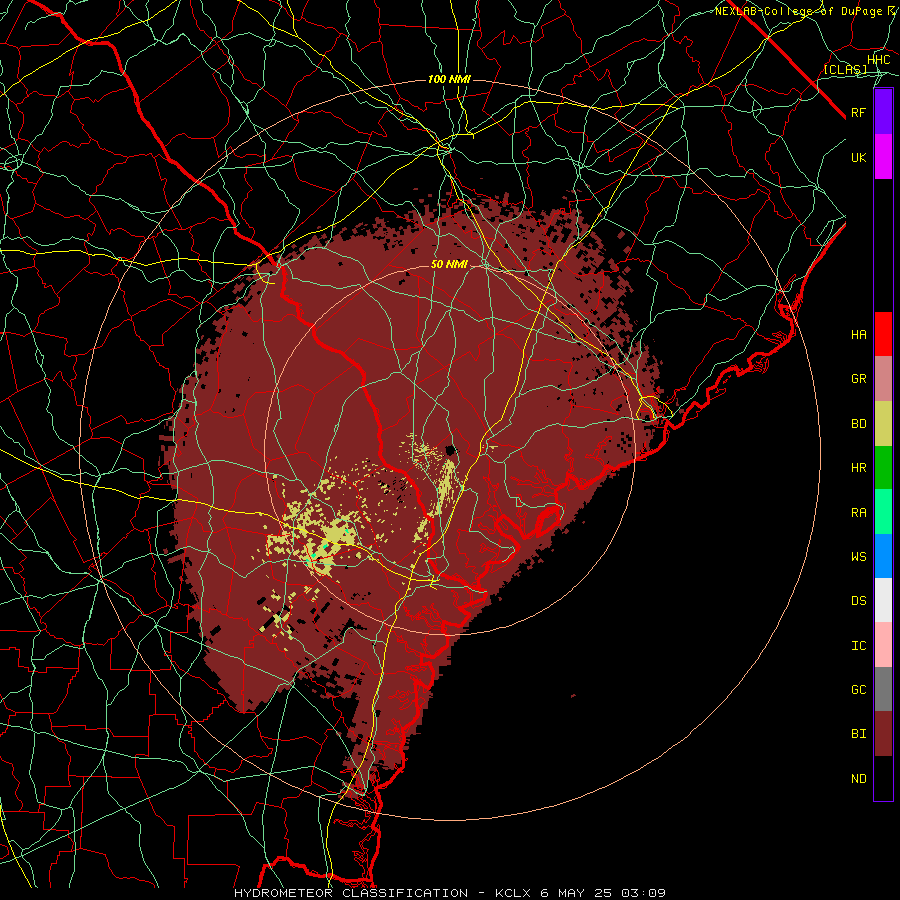
Task: Click the 6 MAY 25 date text
Action: pyautogui.click(x=577, y=893)
